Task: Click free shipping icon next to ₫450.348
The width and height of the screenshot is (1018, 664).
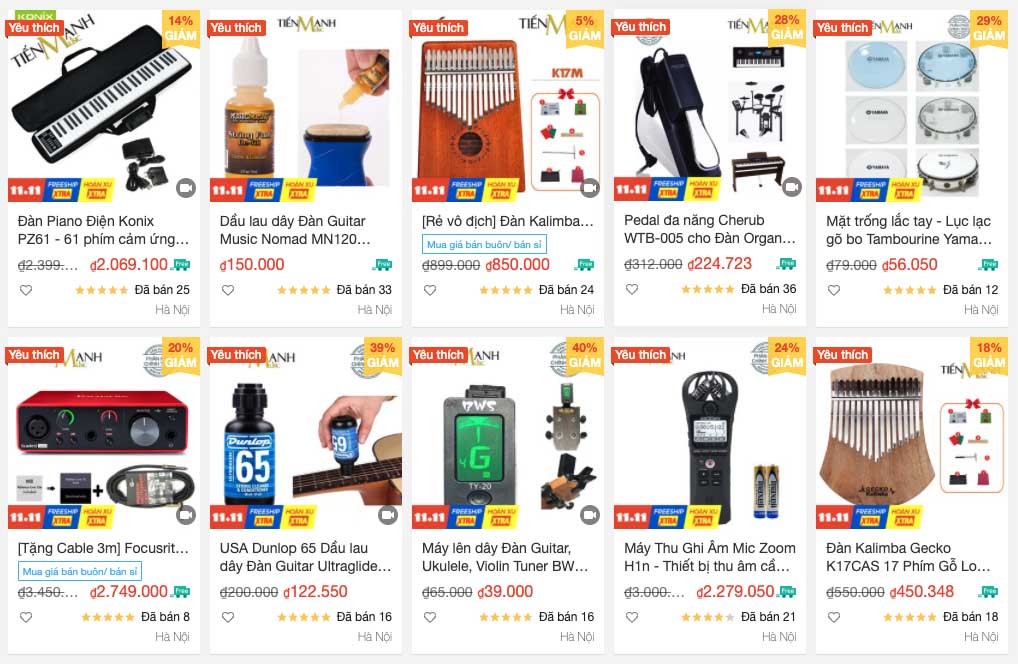Action: tap(989, 591)
